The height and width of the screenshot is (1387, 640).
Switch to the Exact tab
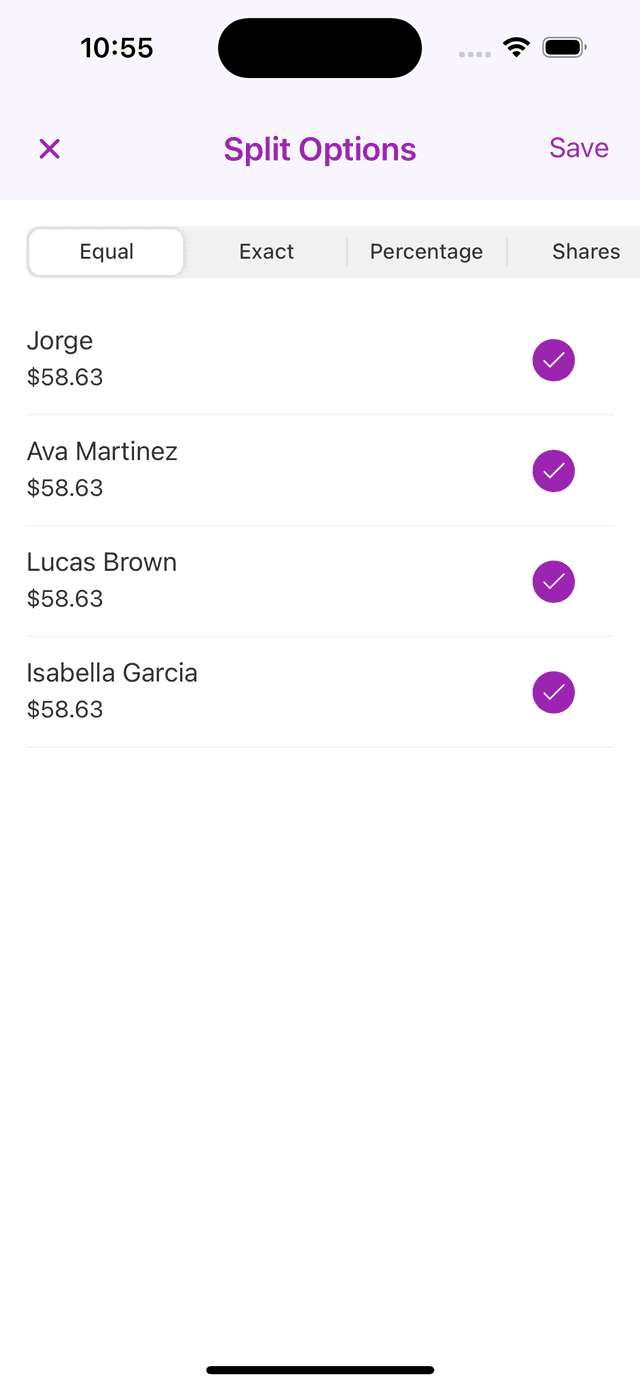coord(266,252)
